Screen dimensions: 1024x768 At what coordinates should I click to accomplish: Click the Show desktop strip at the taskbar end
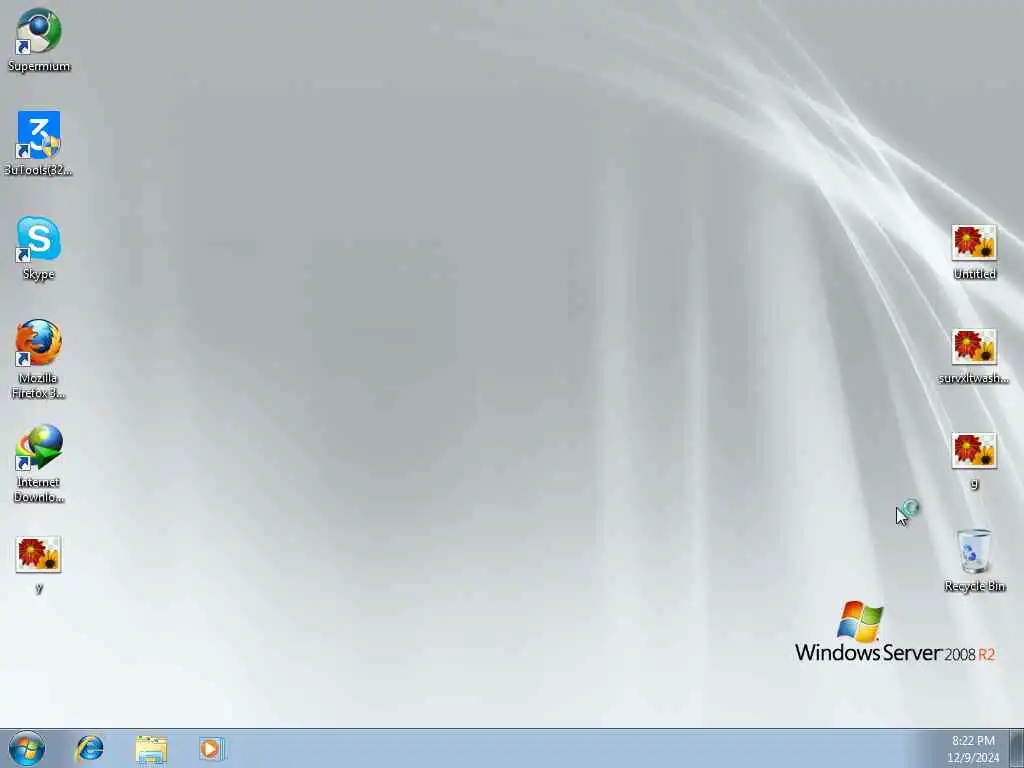[1017, 748]
